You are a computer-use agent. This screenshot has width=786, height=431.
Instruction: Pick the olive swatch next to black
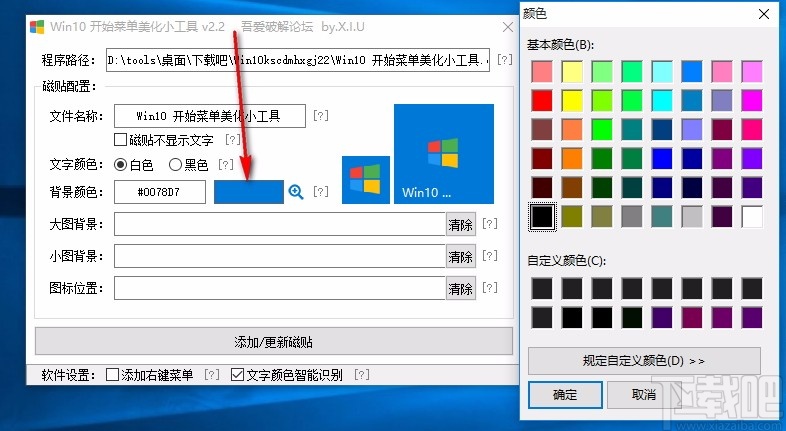tap(572, 217)
